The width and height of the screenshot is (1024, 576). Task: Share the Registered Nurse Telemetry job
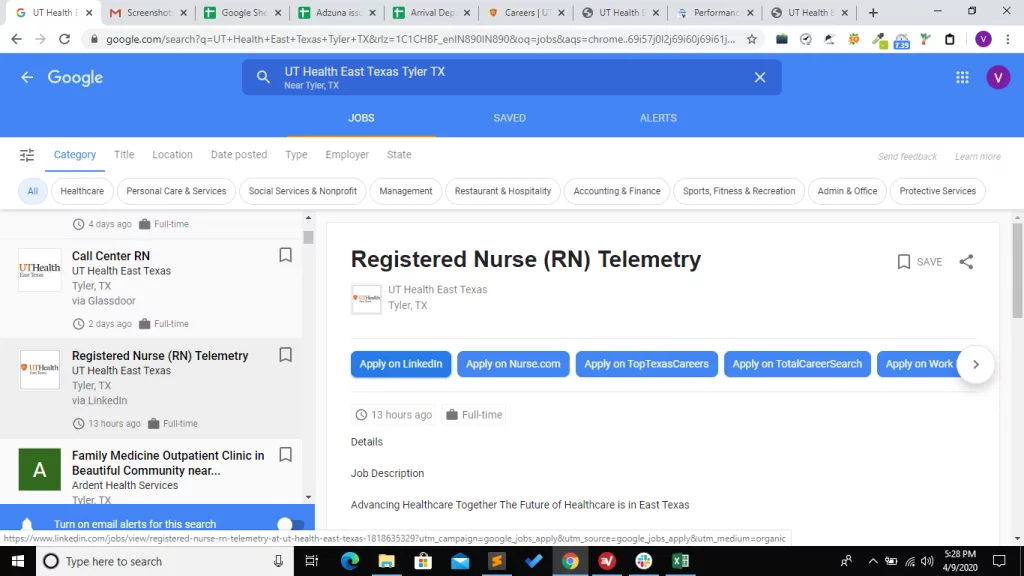pos(966,262)
